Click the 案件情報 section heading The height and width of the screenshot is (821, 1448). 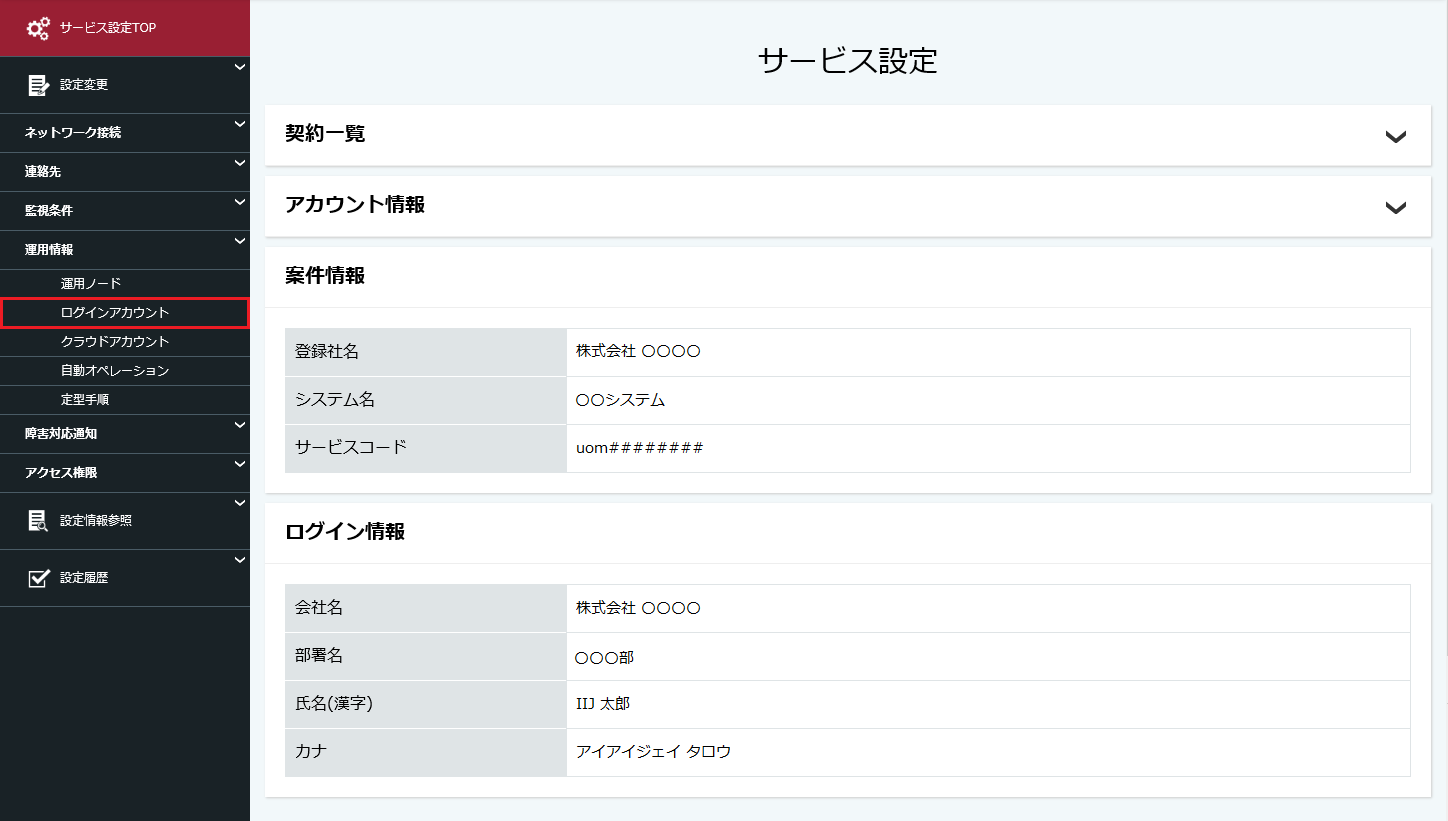(x=325, y=276)
